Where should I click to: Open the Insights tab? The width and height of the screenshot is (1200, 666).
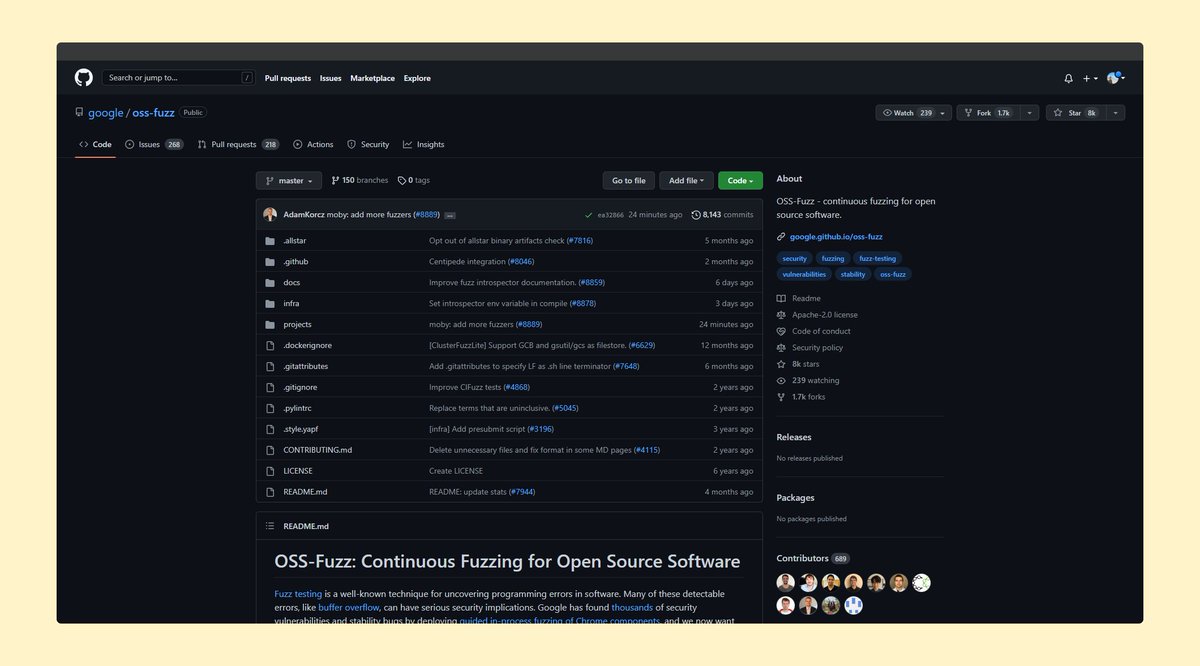tap(425, 143)
